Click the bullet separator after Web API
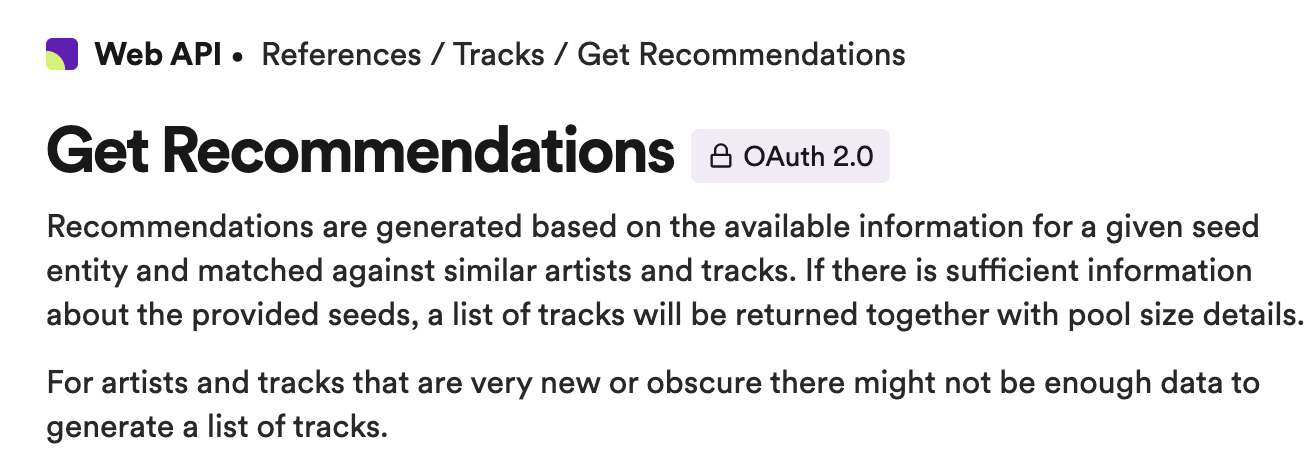Screen dimensions: 1310x474 pos(238,57)
